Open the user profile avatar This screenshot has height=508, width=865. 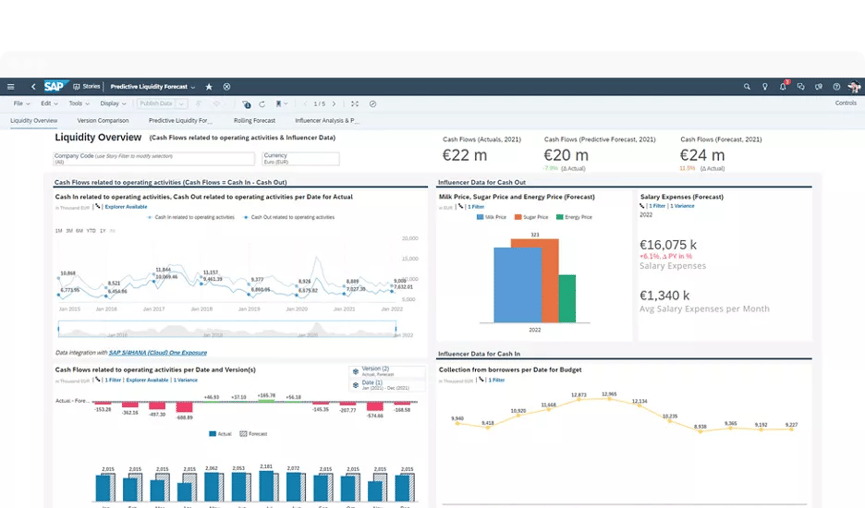point(854,87)
